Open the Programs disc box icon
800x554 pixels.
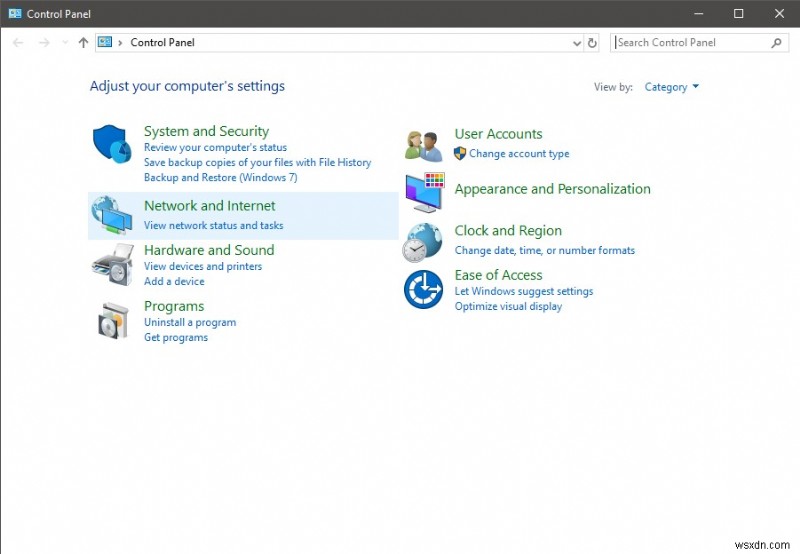112,320
